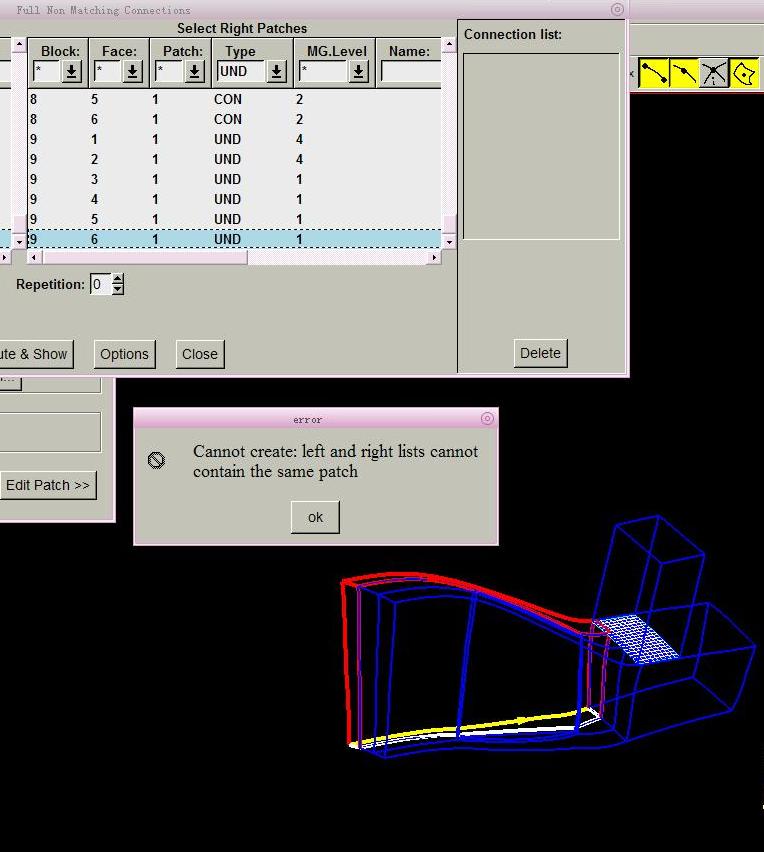Click the curve midpoint tool icon

pos(684,73)
